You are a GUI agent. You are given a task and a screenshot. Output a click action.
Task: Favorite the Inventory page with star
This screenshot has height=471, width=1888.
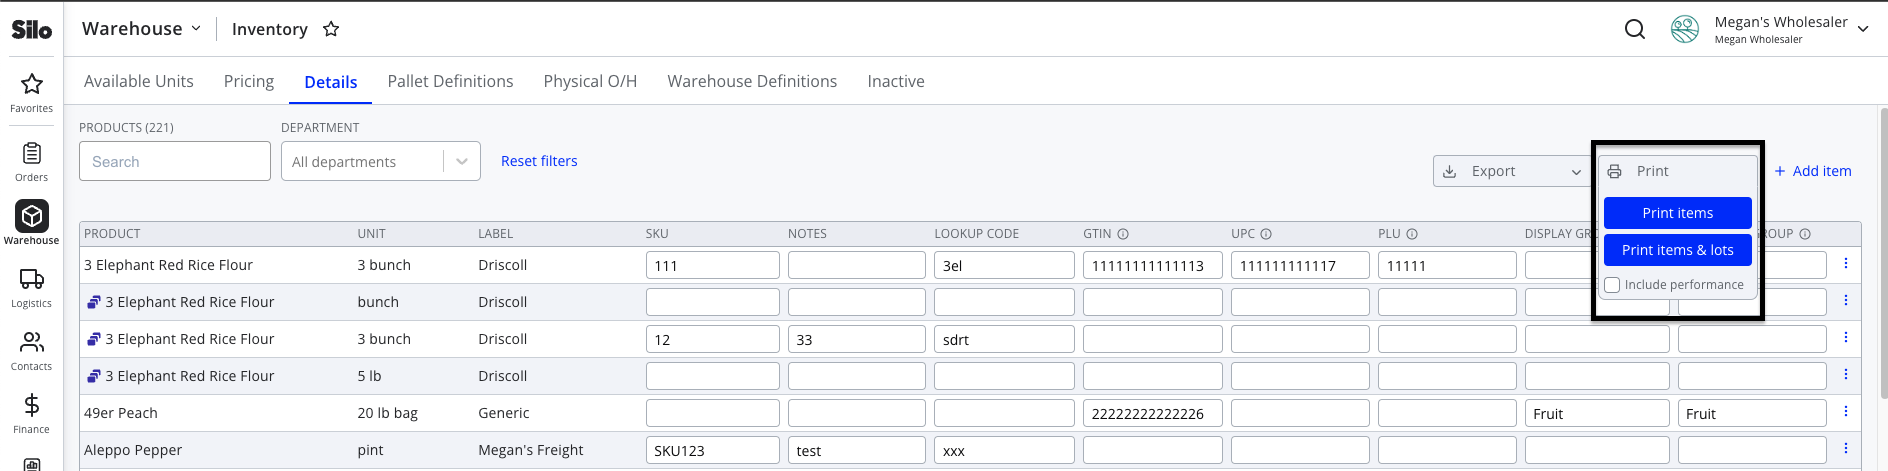point(331,29)
